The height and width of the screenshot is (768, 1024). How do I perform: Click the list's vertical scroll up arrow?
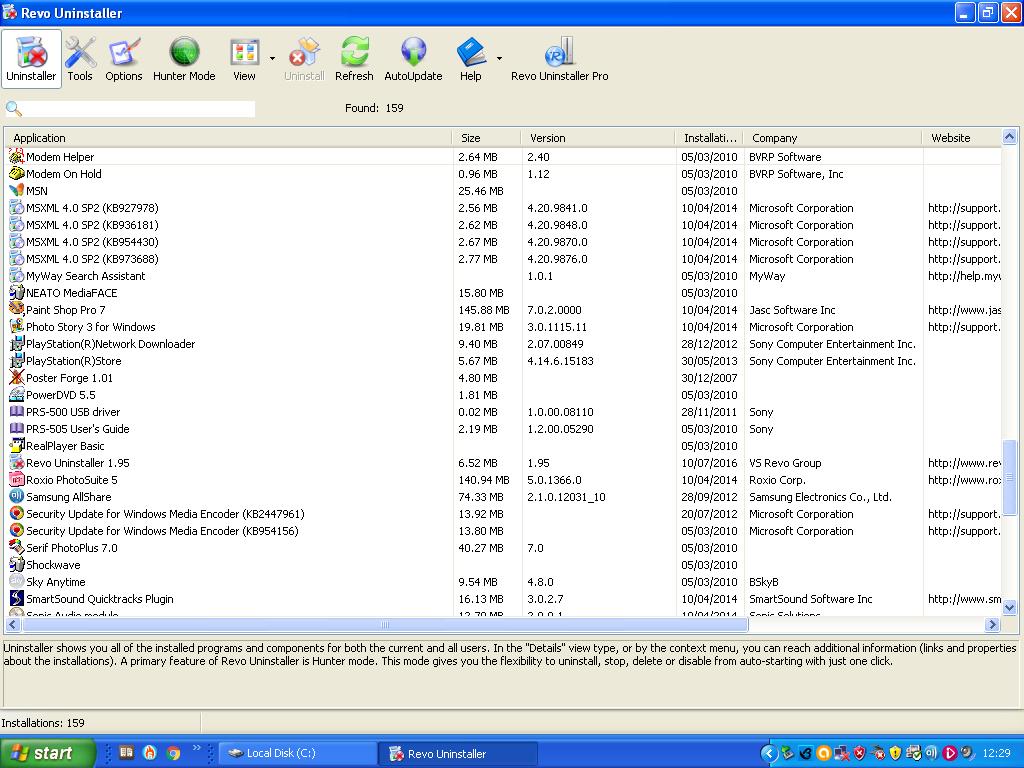1009,136
